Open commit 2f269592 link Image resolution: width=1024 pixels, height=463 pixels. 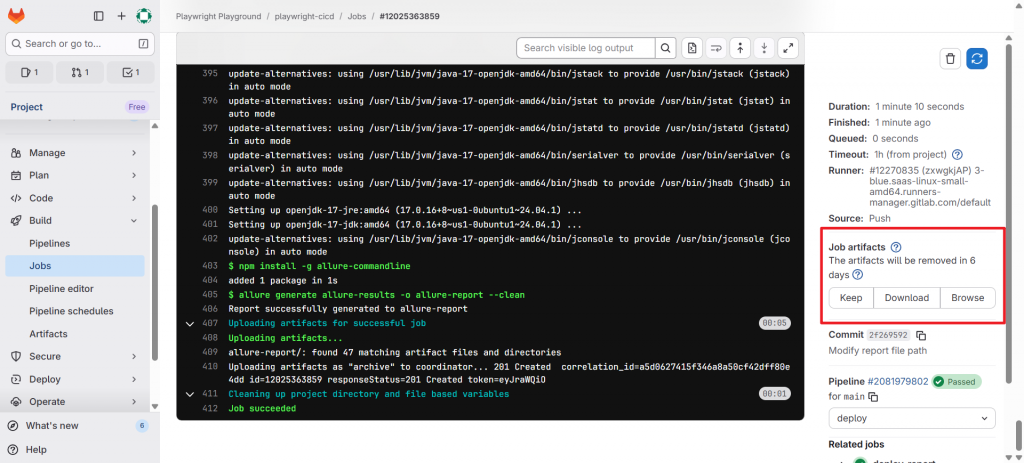point(888,335)
